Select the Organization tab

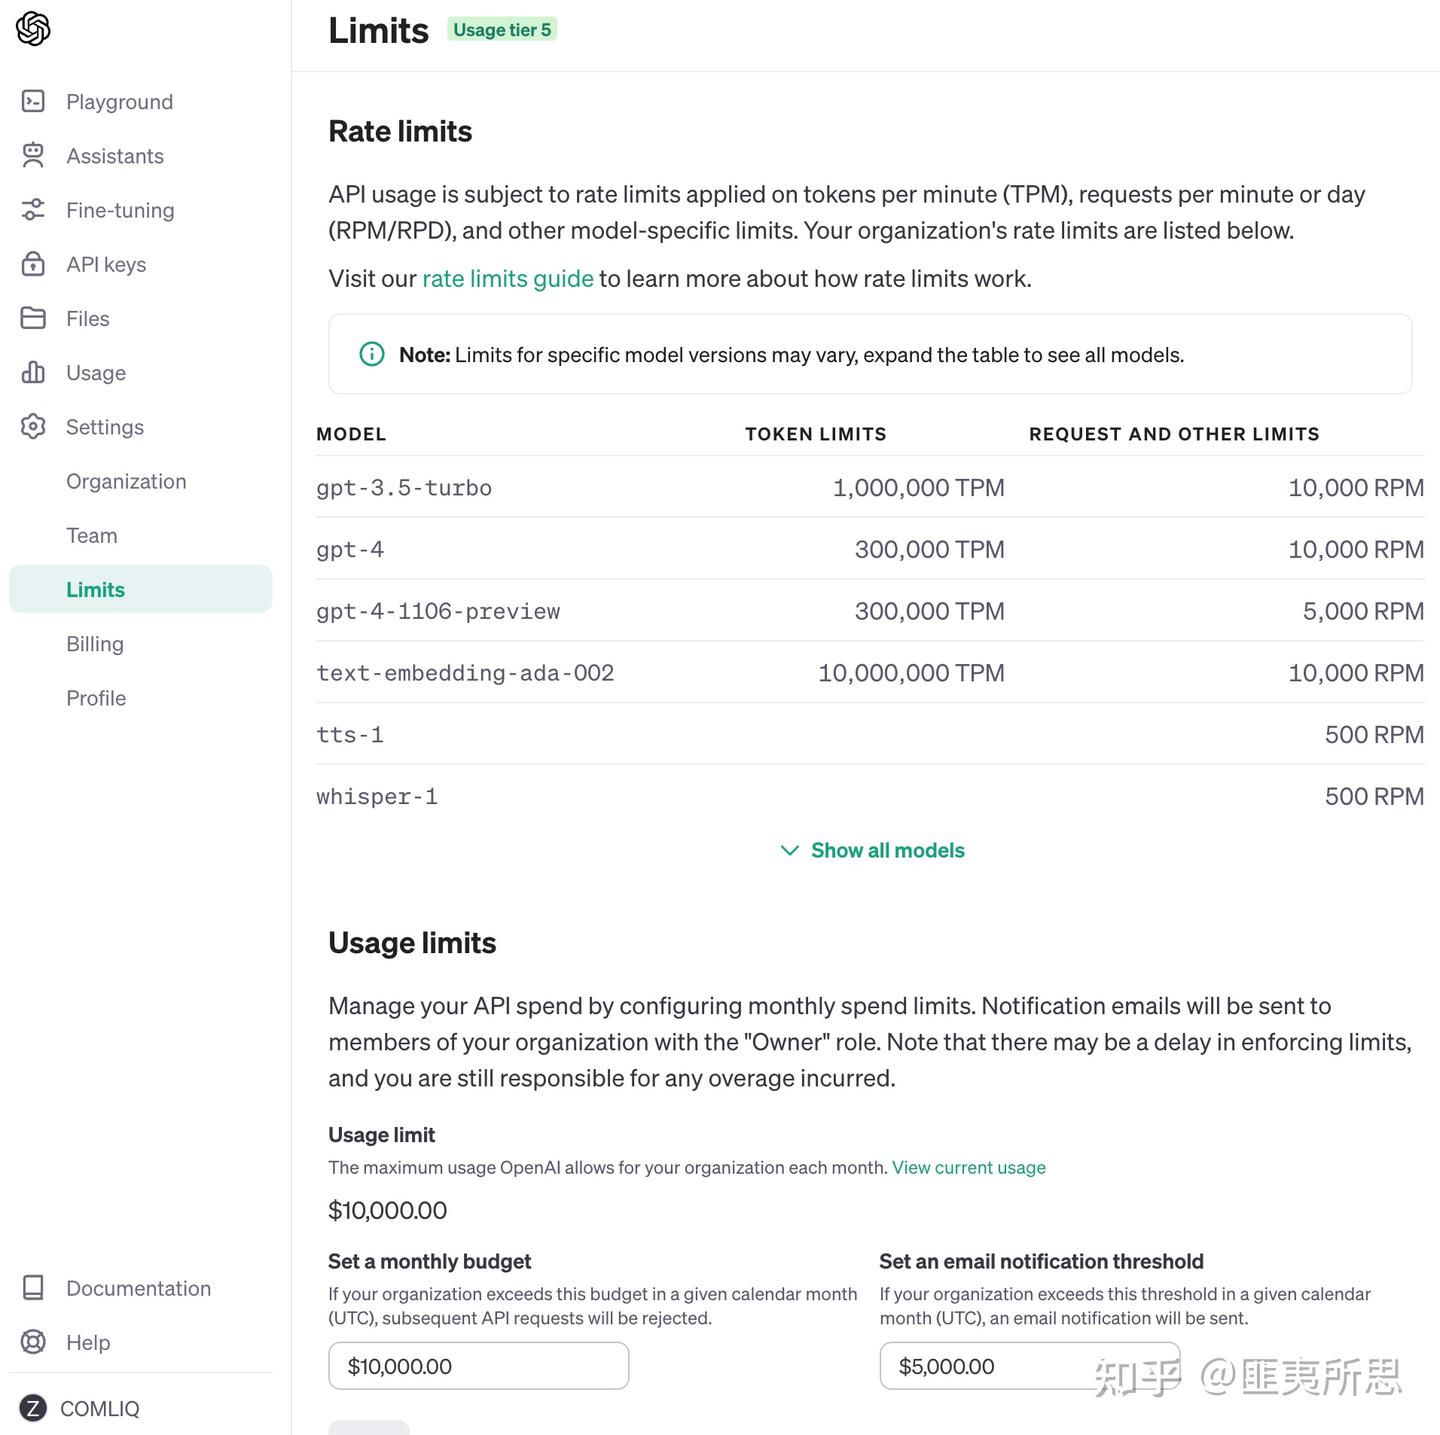pyautogui.click(x=126, y=481)
